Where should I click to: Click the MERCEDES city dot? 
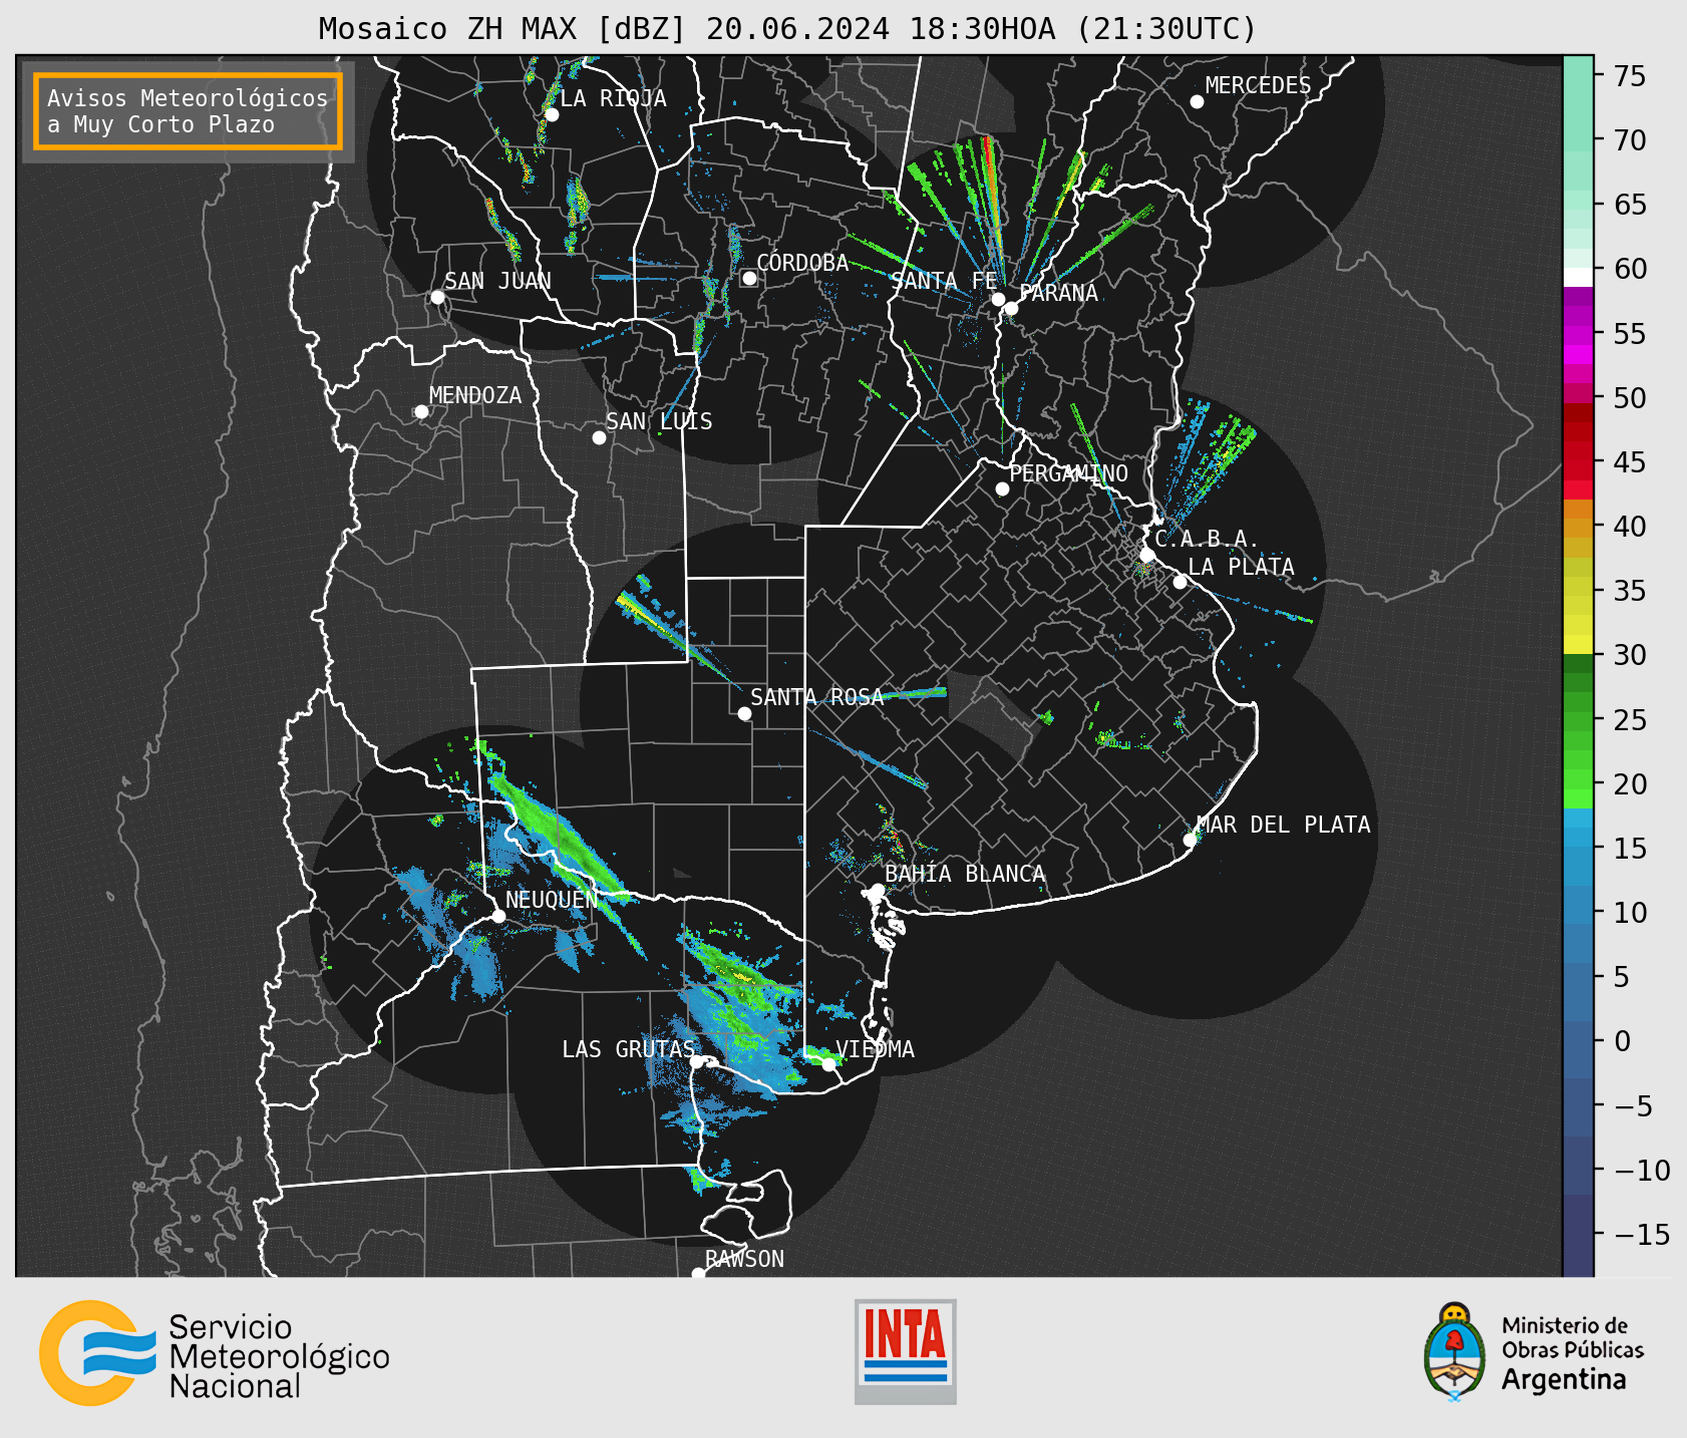coord(1196,102)
